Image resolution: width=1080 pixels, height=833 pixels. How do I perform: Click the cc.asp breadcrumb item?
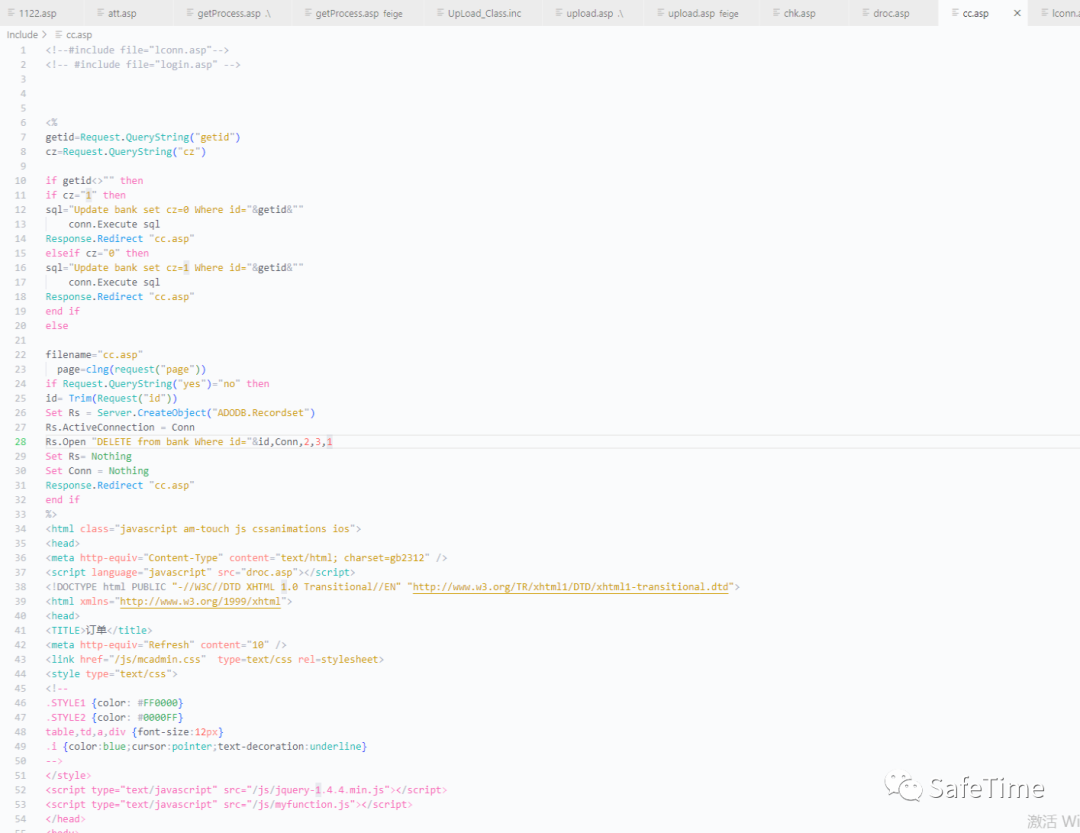coord(74,34)
